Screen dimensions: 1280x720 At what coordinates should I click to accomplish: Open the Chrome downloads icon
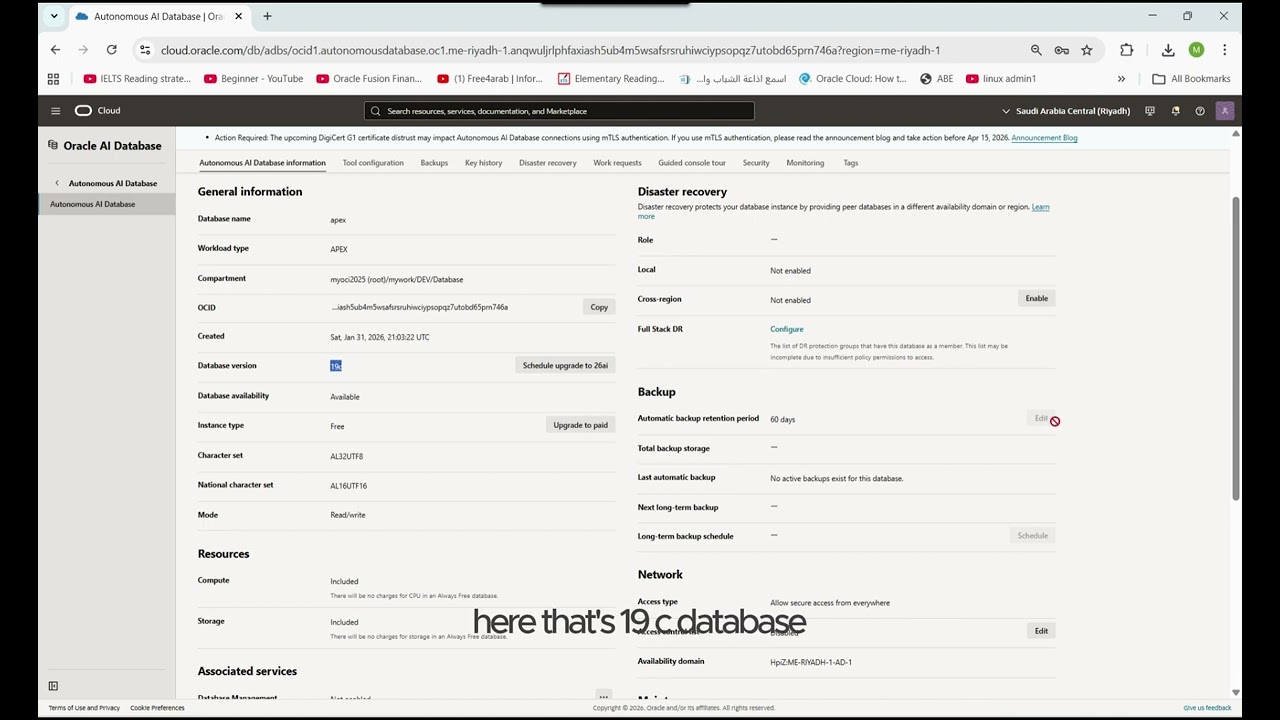pos(1168,50)
